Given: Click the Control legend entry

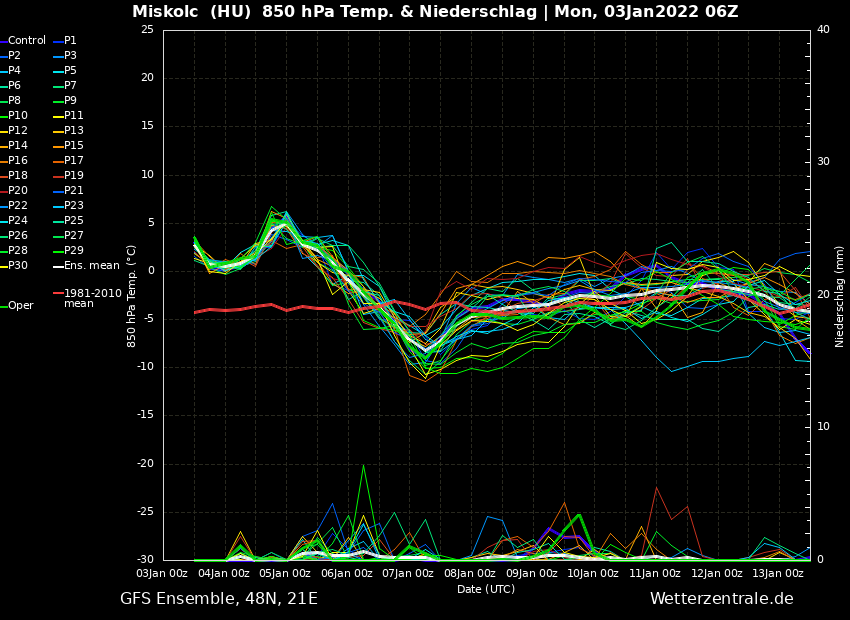Looking at the screenshot, I should pos(26,41).
